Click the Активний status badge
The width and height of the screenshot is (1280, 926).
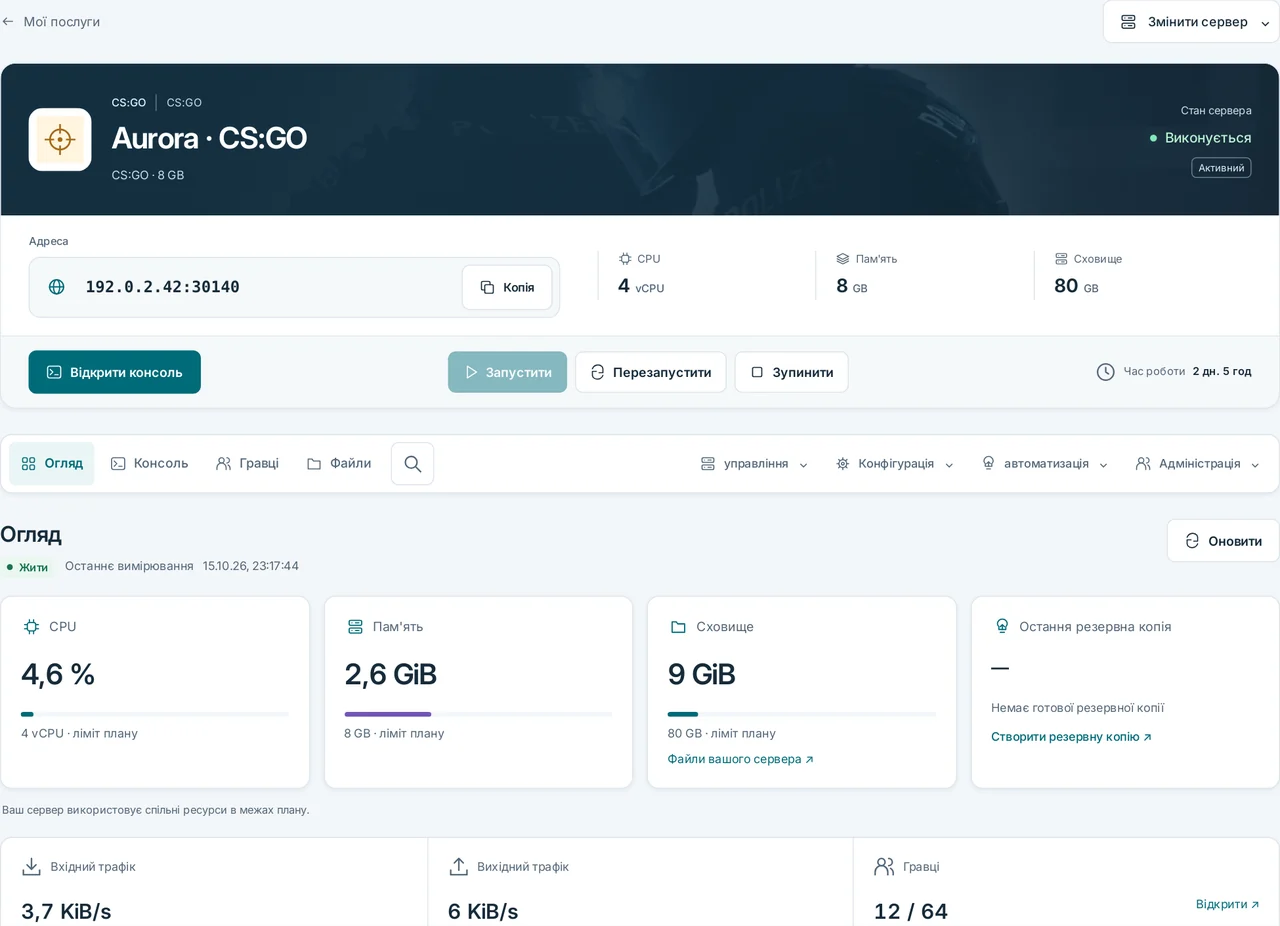tap(1221, 168)
